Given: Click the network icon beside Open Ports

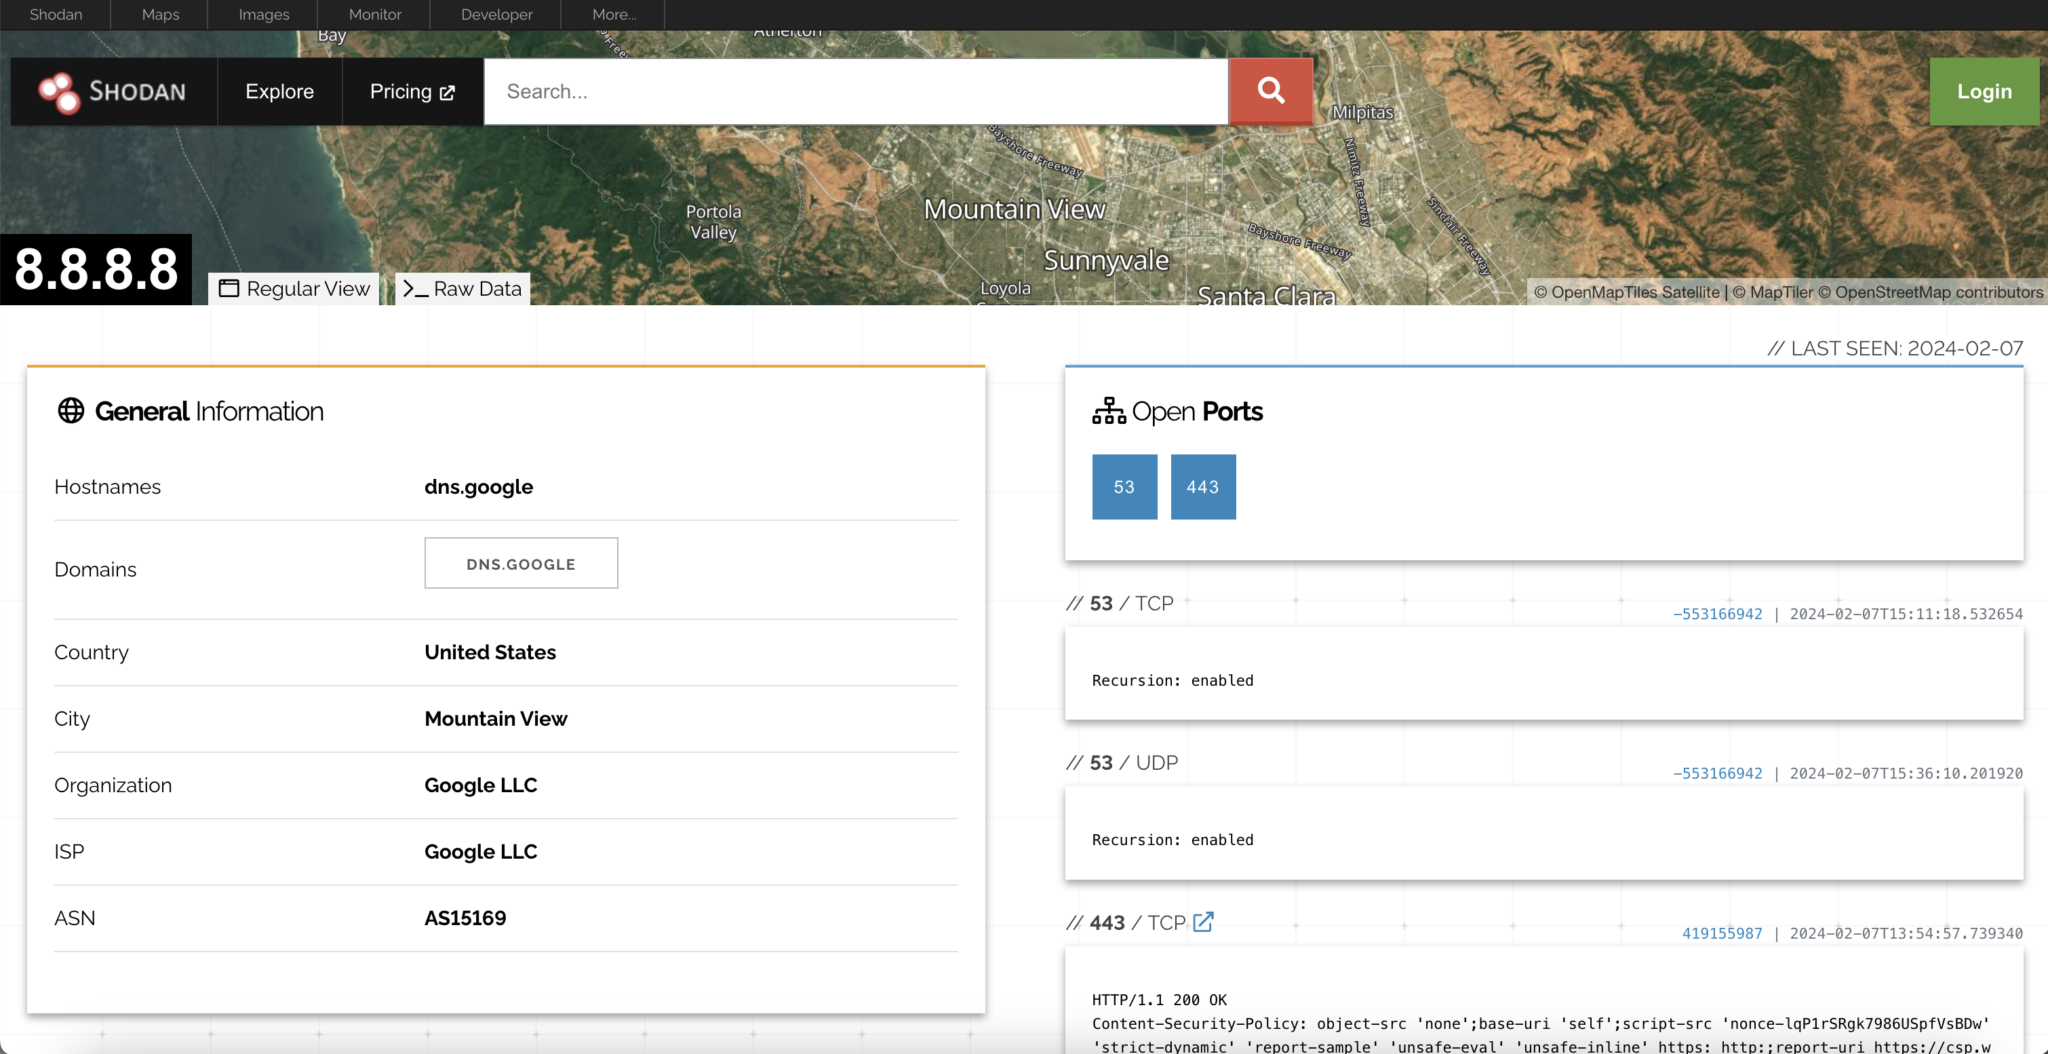Looking at the screenshot, I should point(1109,410).
